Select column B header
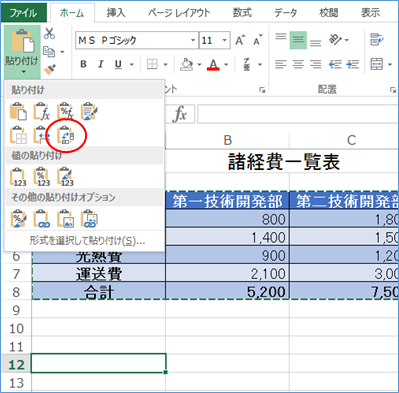 point(227,140)
